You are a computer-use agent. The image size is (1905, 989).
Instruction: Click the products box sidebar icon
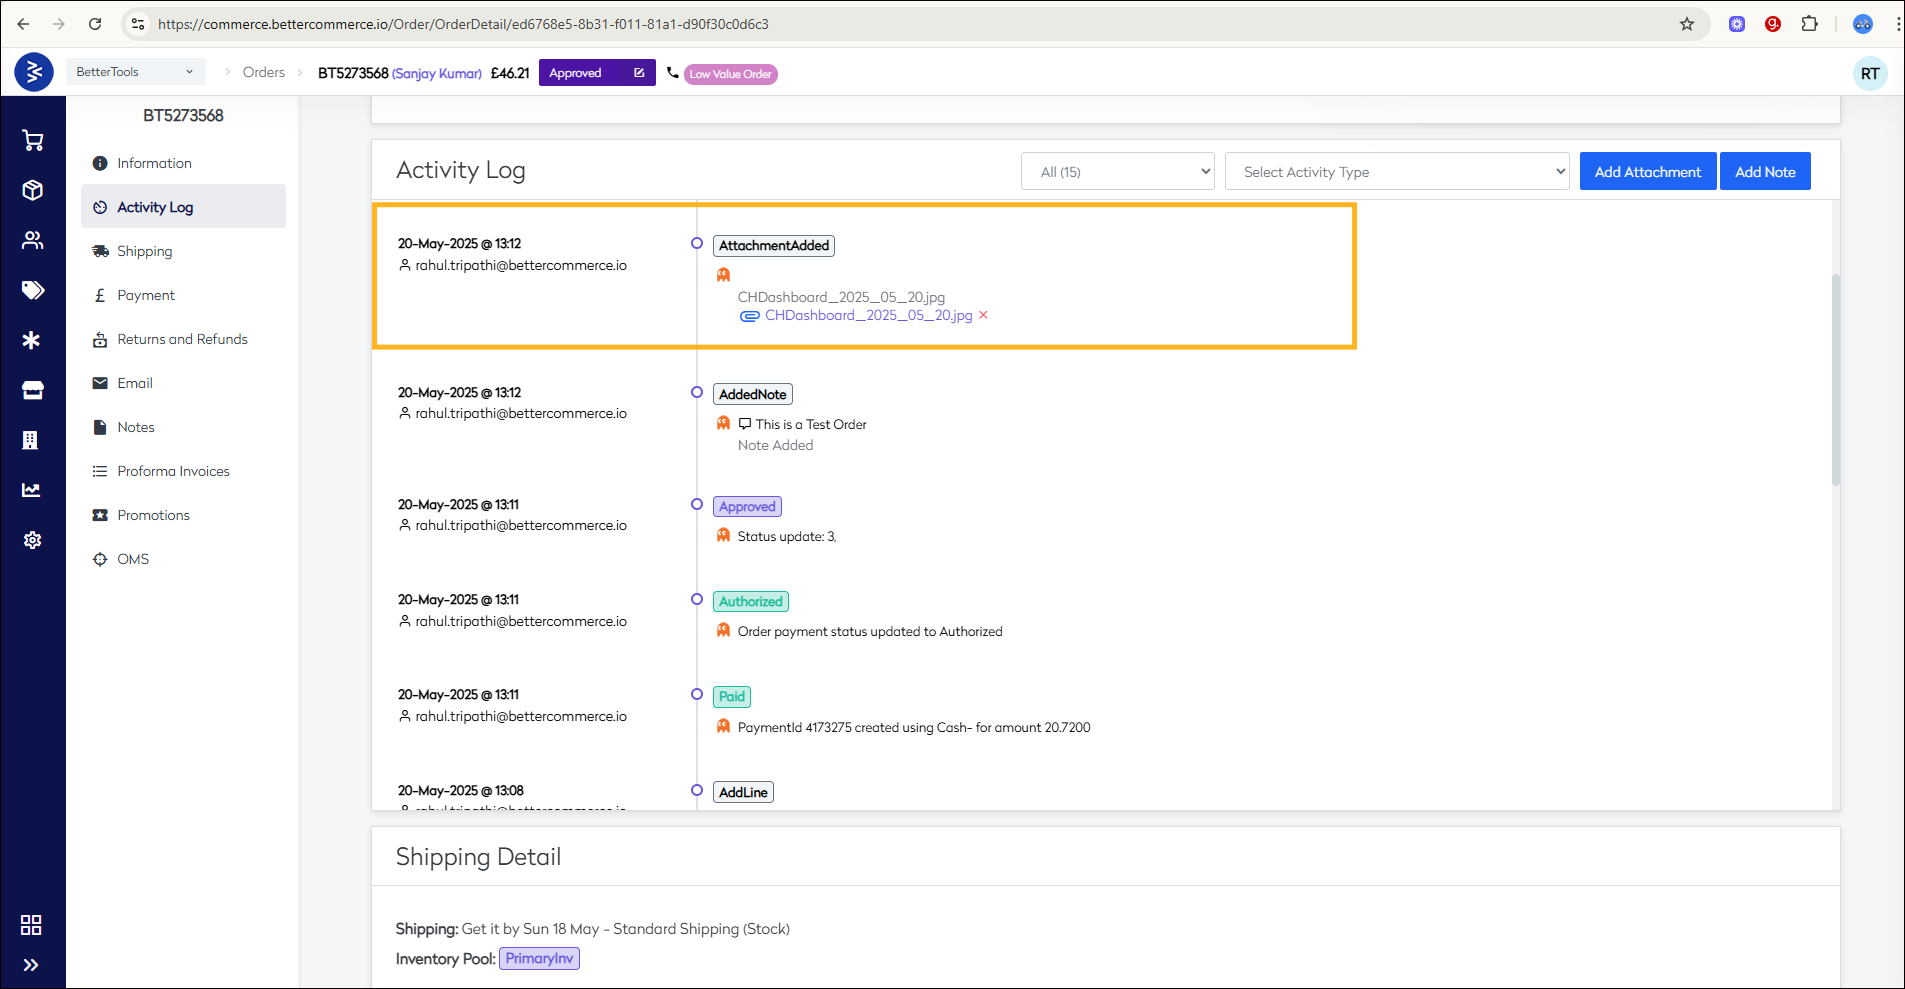33,190
